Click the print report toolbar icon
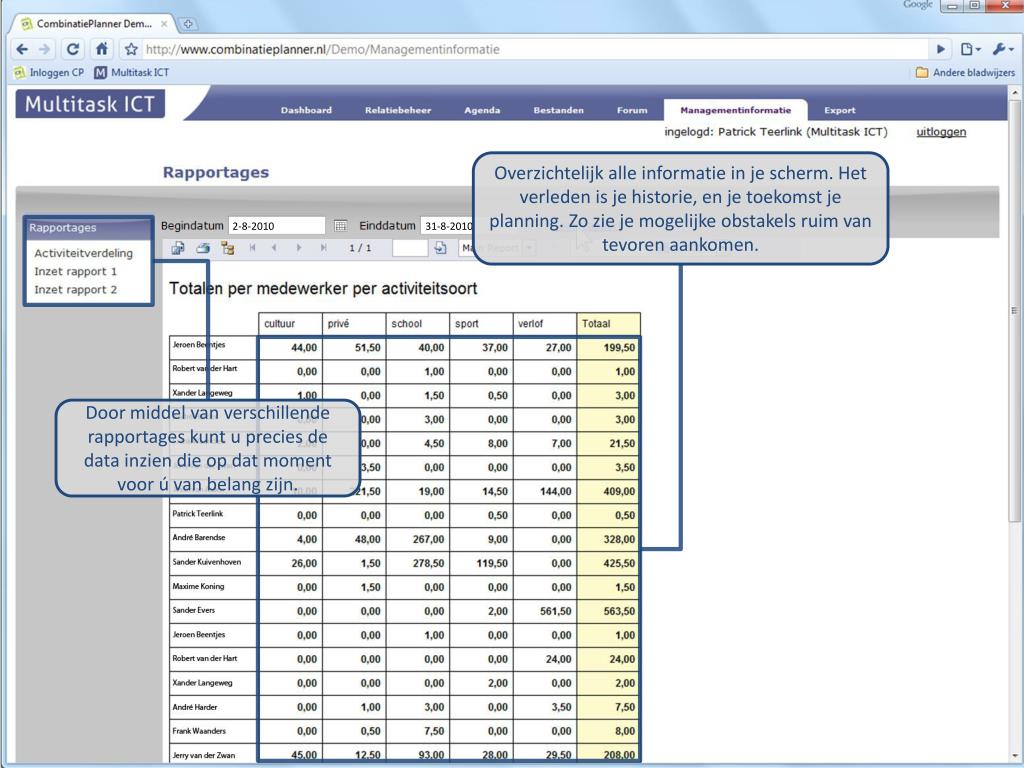1024x768 pixels. click(x=203, y=248)
